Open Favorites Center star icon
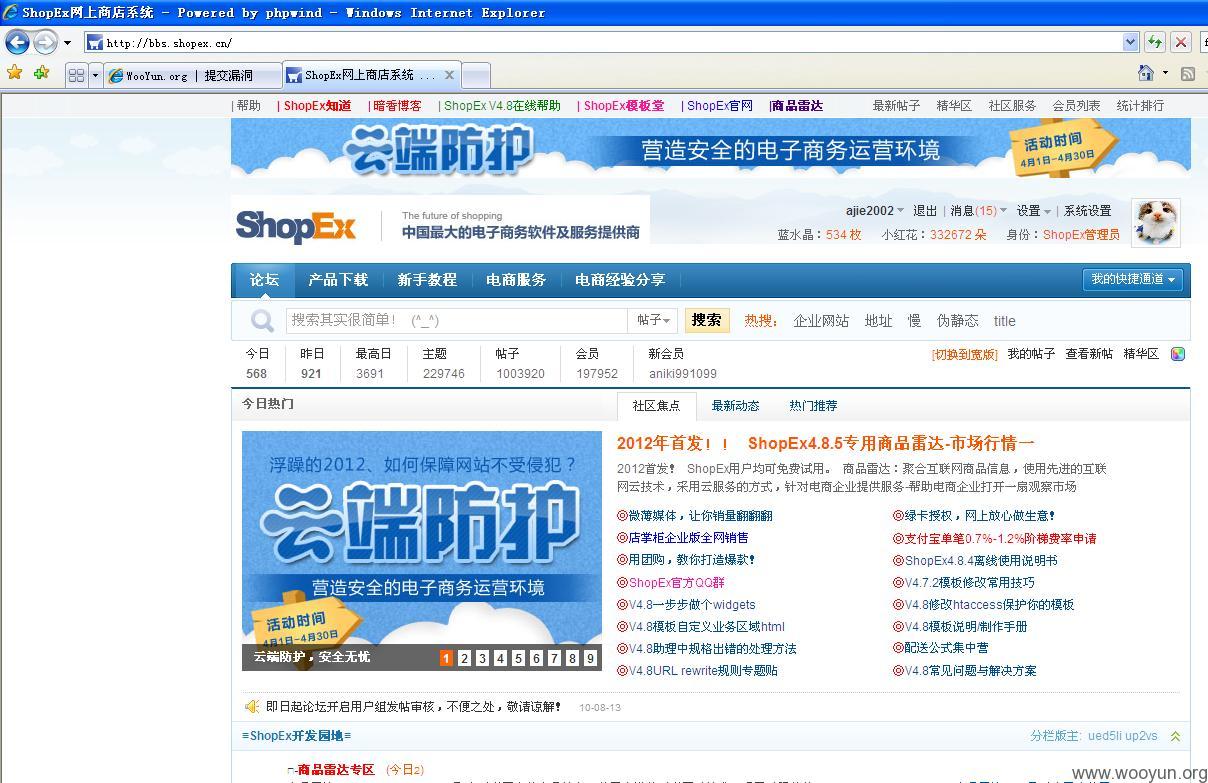1208x783 pixels. [14, 73]
